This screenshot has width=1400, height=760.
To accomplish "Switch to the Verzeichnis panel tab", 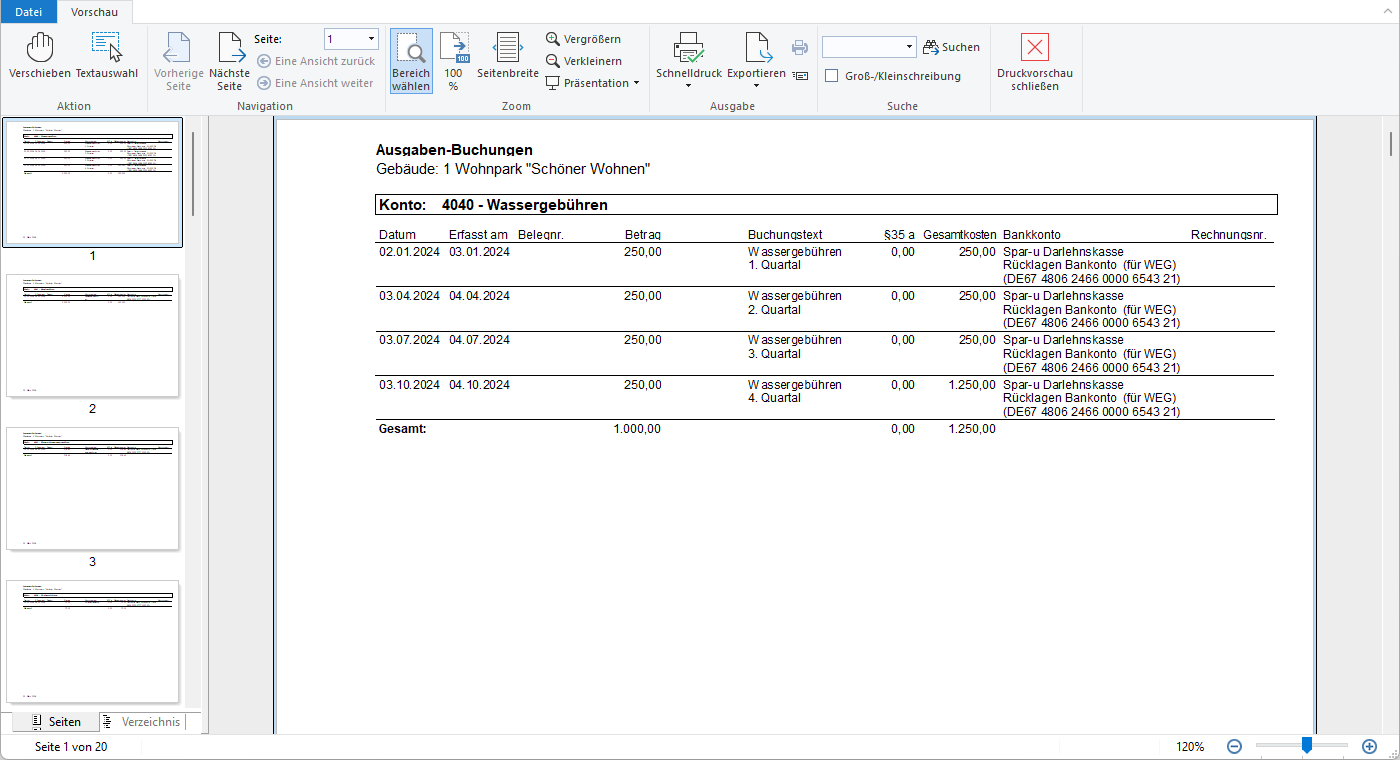I will tap(141, 722).
